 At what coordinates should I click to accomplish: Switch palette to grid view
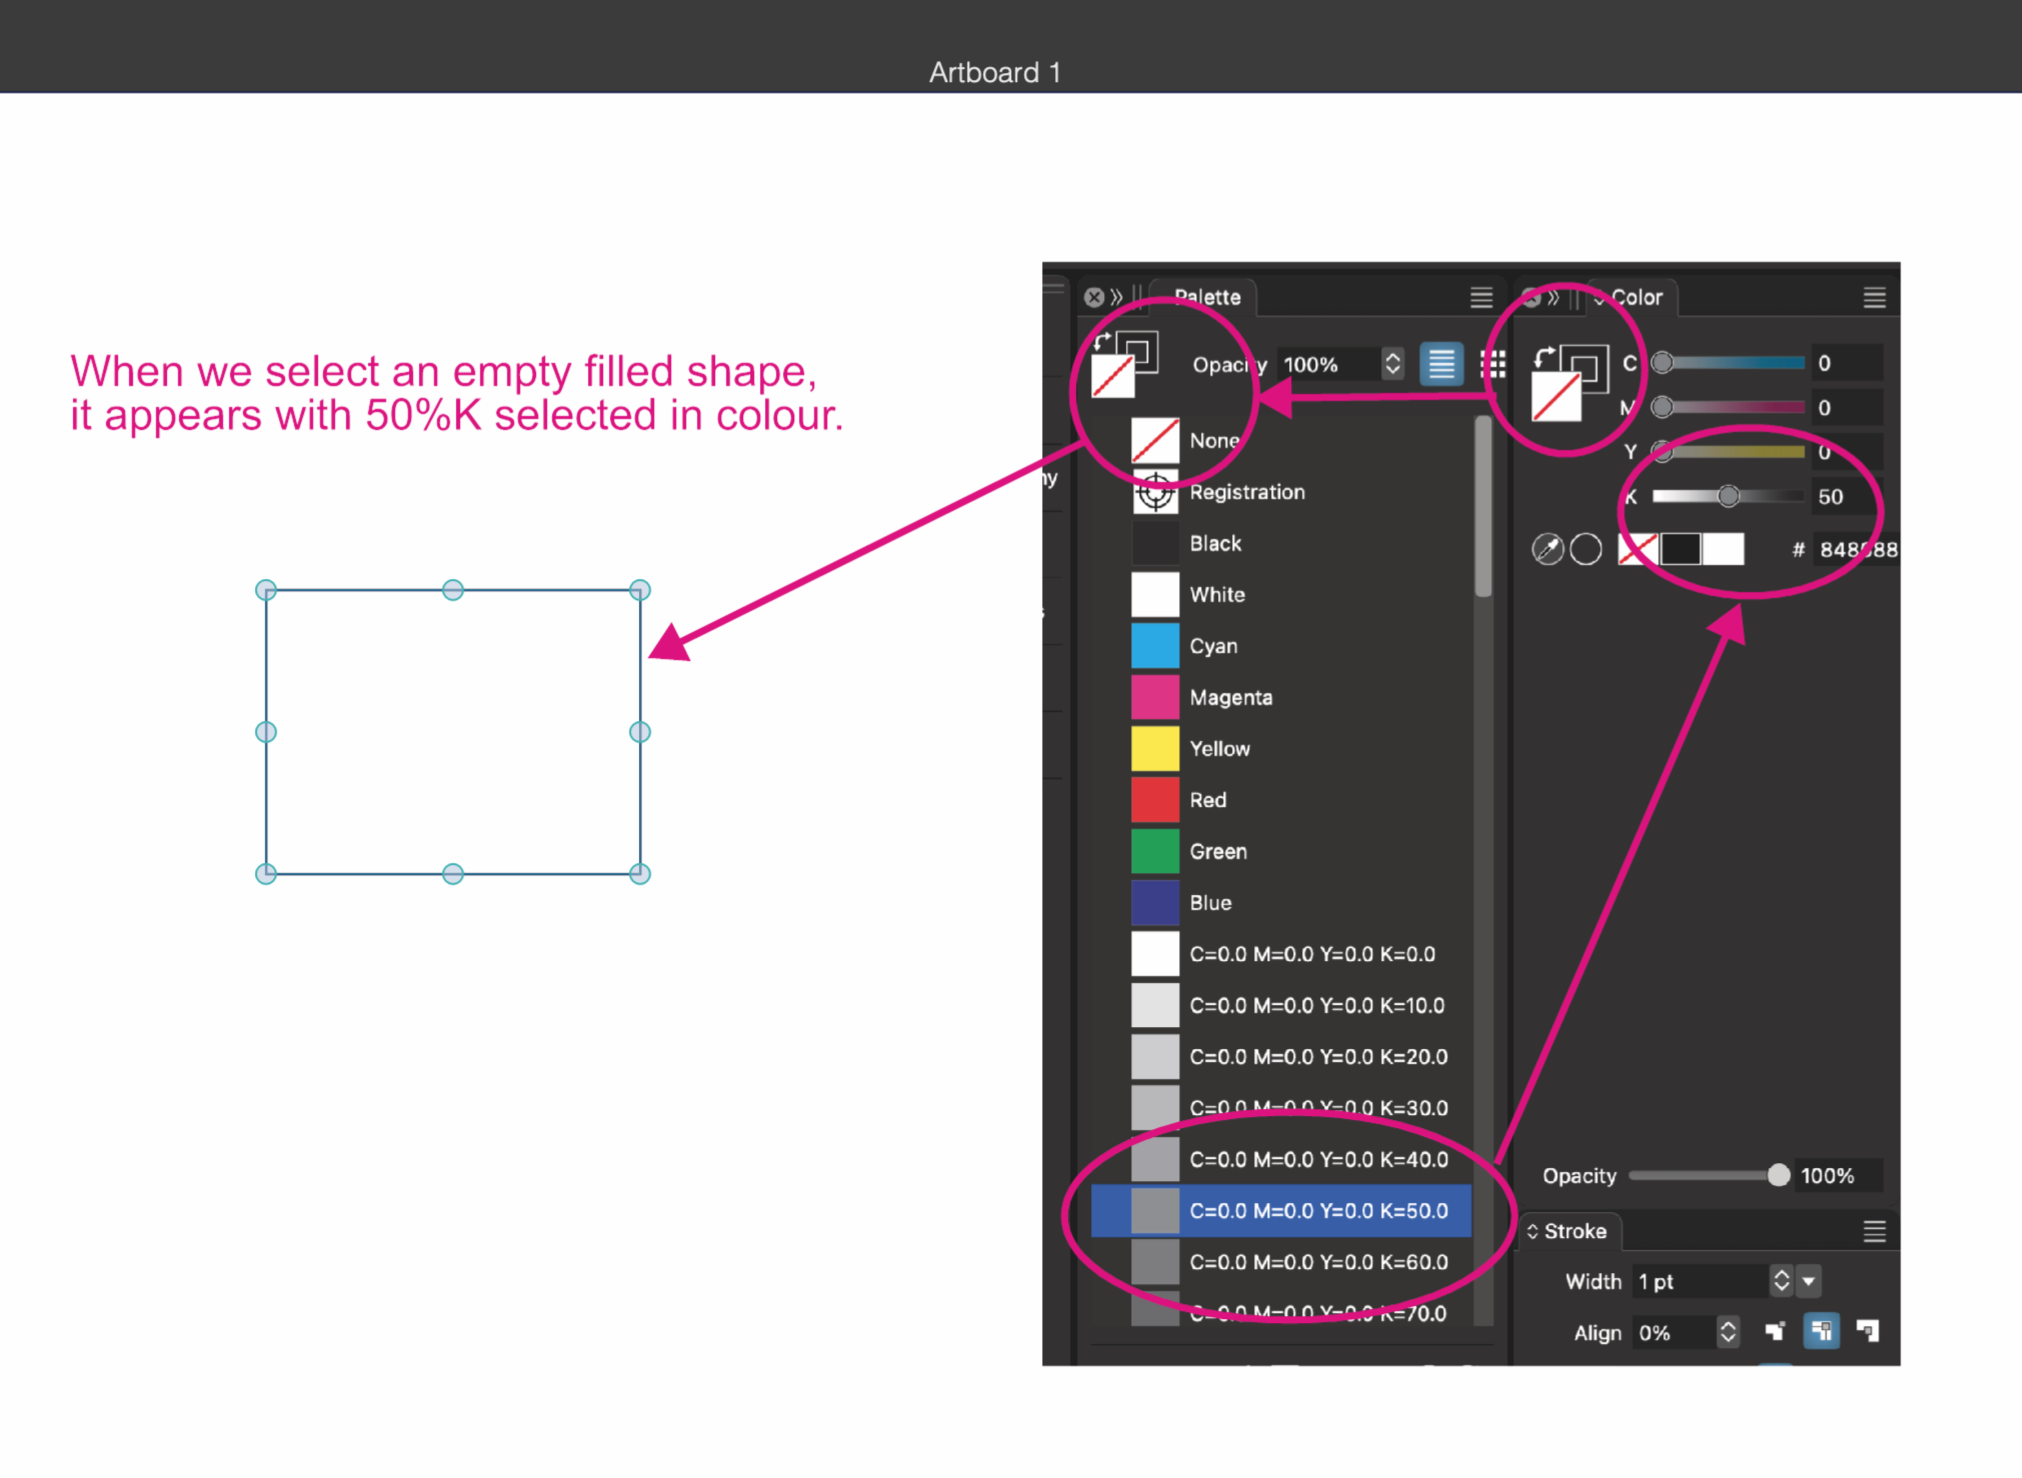click(x=1492, y=364)
